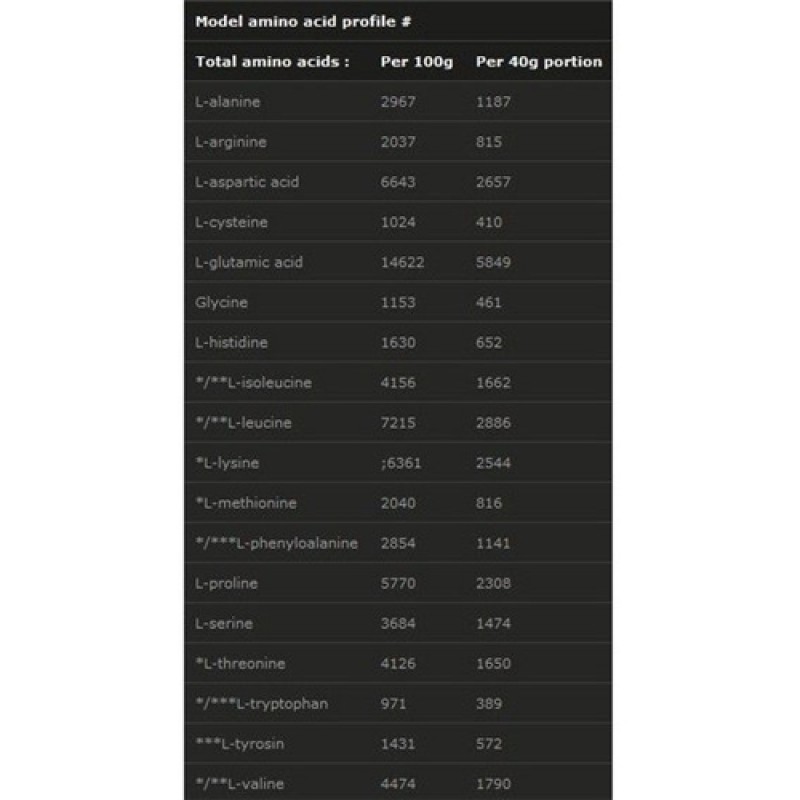Image resolution: width=800 pixels, height=800 pixels.
Task: Select the L-leucine per 100g value 7215
Action: coord(398,422)
